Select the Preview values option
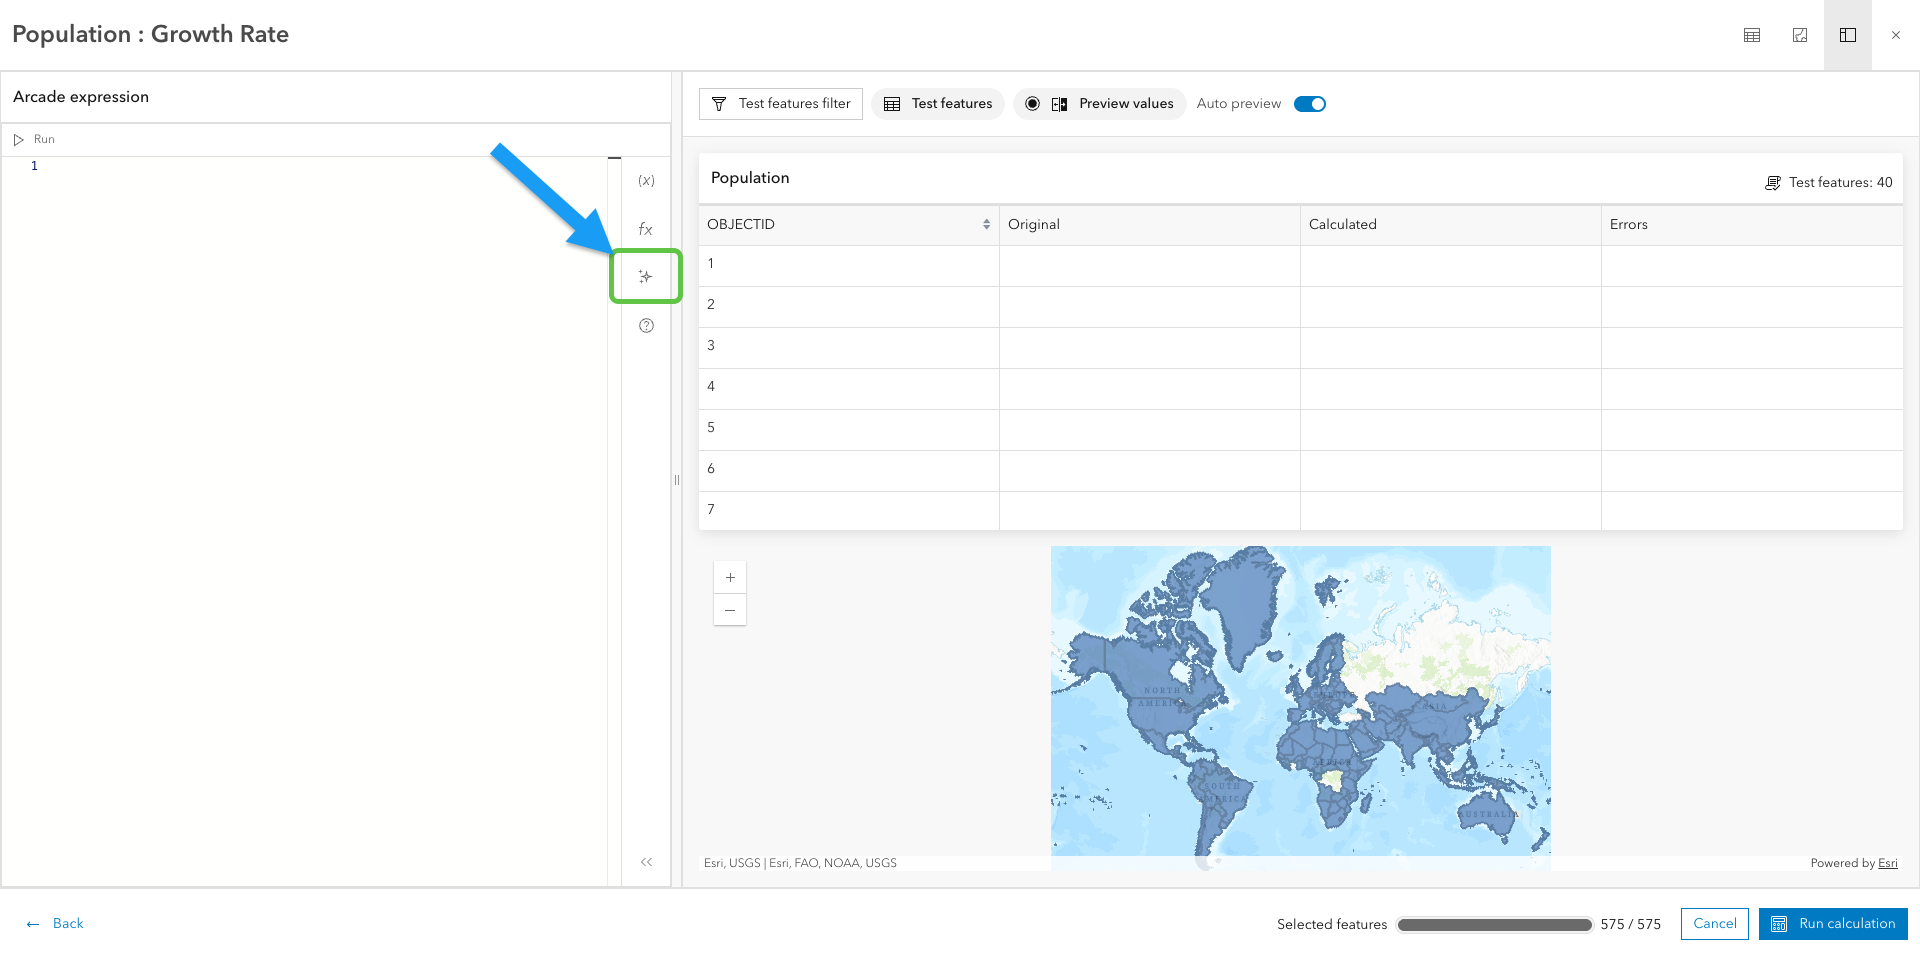 pyautogui.click(x=1100, y=104)
